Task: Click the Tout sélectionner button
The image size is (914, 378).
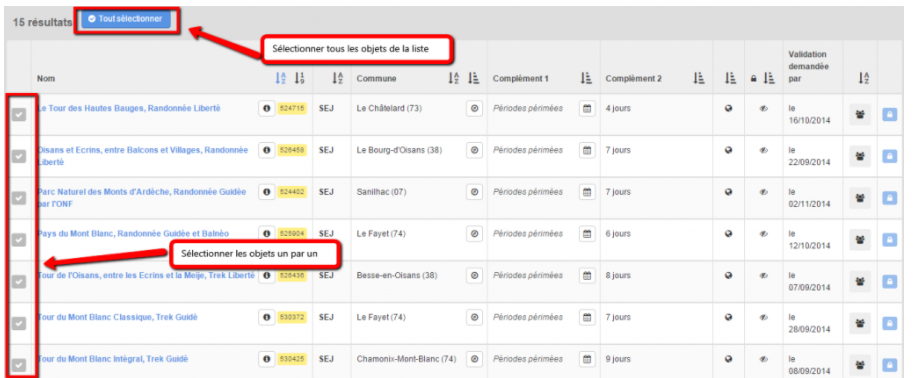Action: [x=126, y=19]
